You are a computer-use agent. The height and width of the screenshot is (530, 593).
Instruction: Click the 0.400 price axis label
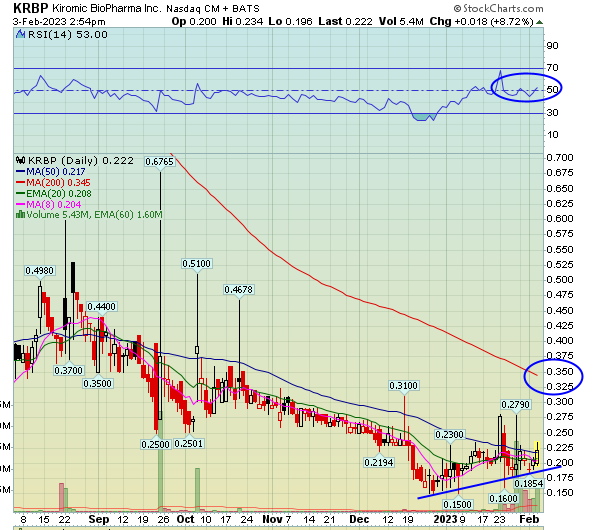pyautogui.click(x=560, y=341)
